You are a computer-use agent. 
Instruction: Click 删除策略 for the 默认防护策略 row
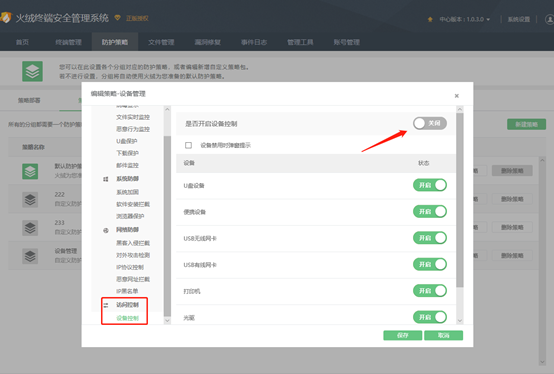coord(512,171)
